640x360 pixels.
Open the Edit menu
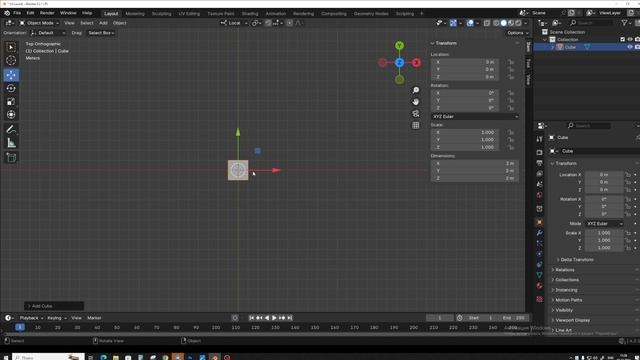(30, 13)
